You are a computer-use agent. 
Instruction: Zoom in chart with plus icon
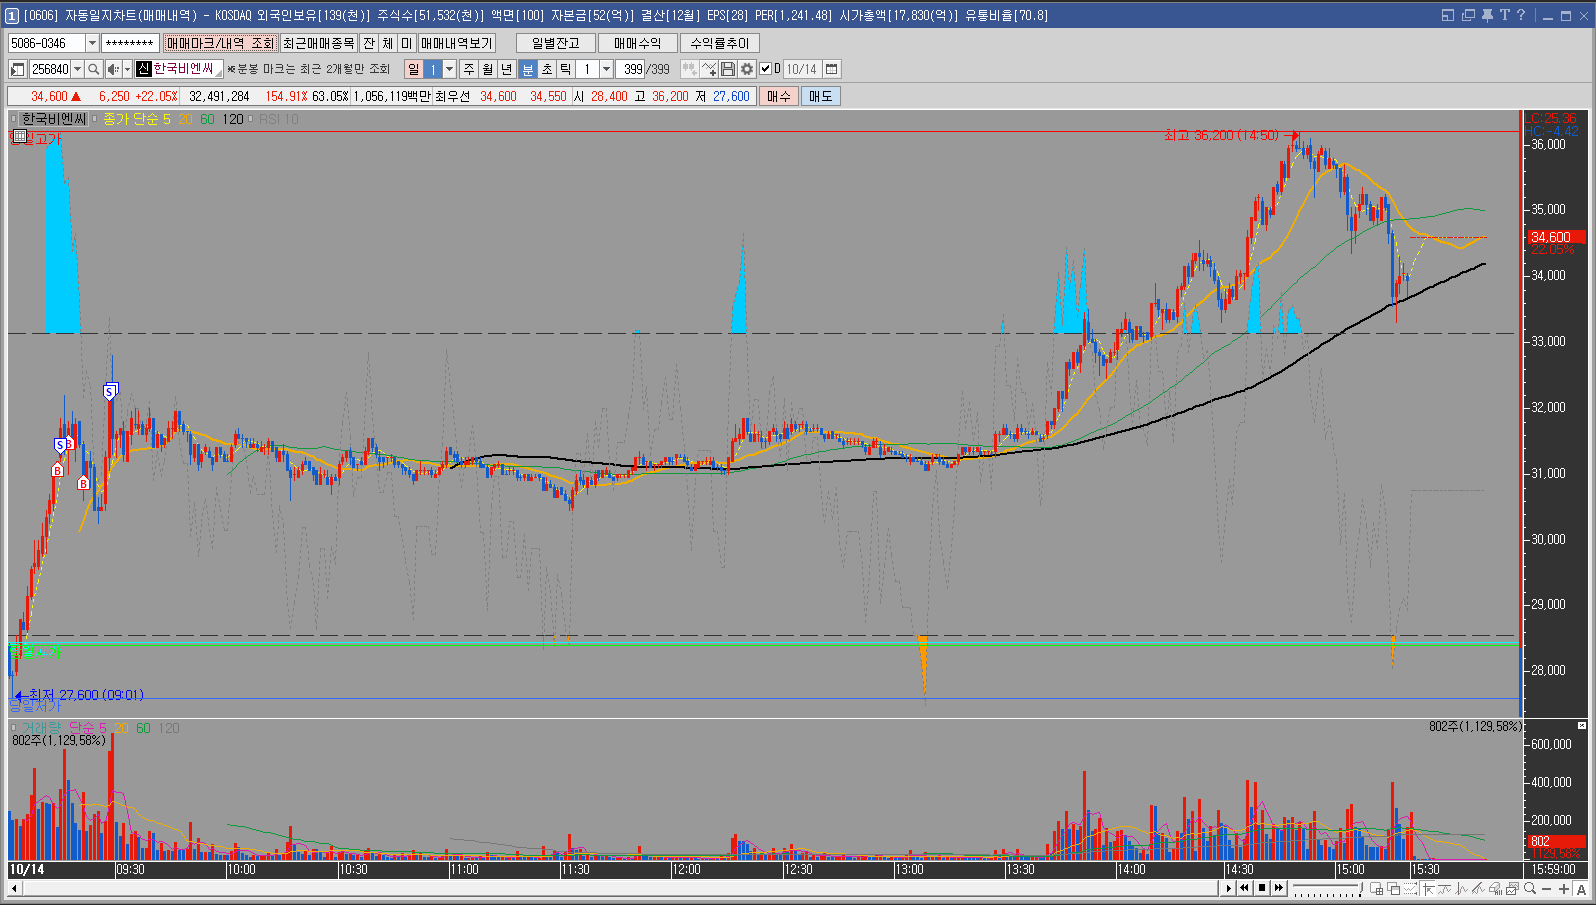pyautogui.click(x=1564, y=888)
